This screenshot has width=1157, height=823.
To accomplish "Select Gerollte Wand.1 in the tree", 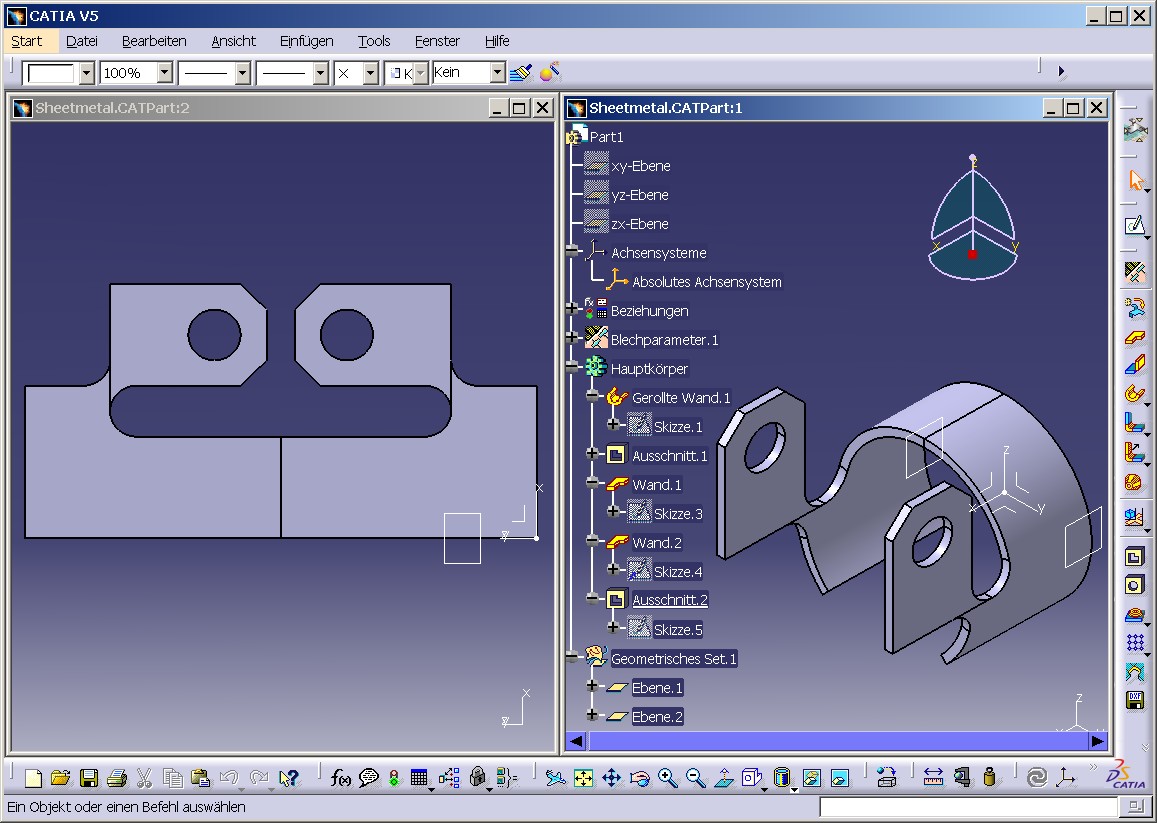I will point(681,398).
